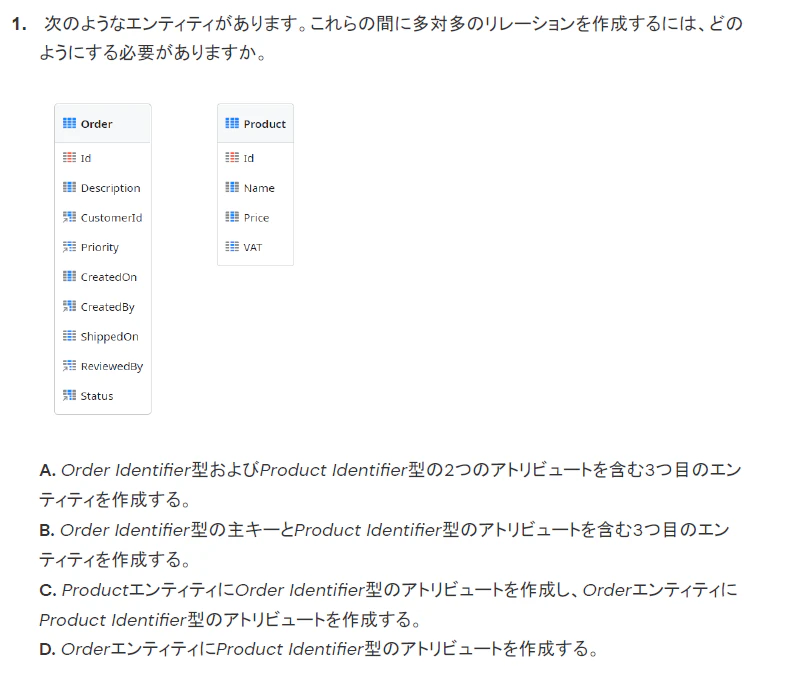This screenshot has height=682, width=805.
Task: Select the ShippedOn attribute text
Action: (x=109, y=337)
